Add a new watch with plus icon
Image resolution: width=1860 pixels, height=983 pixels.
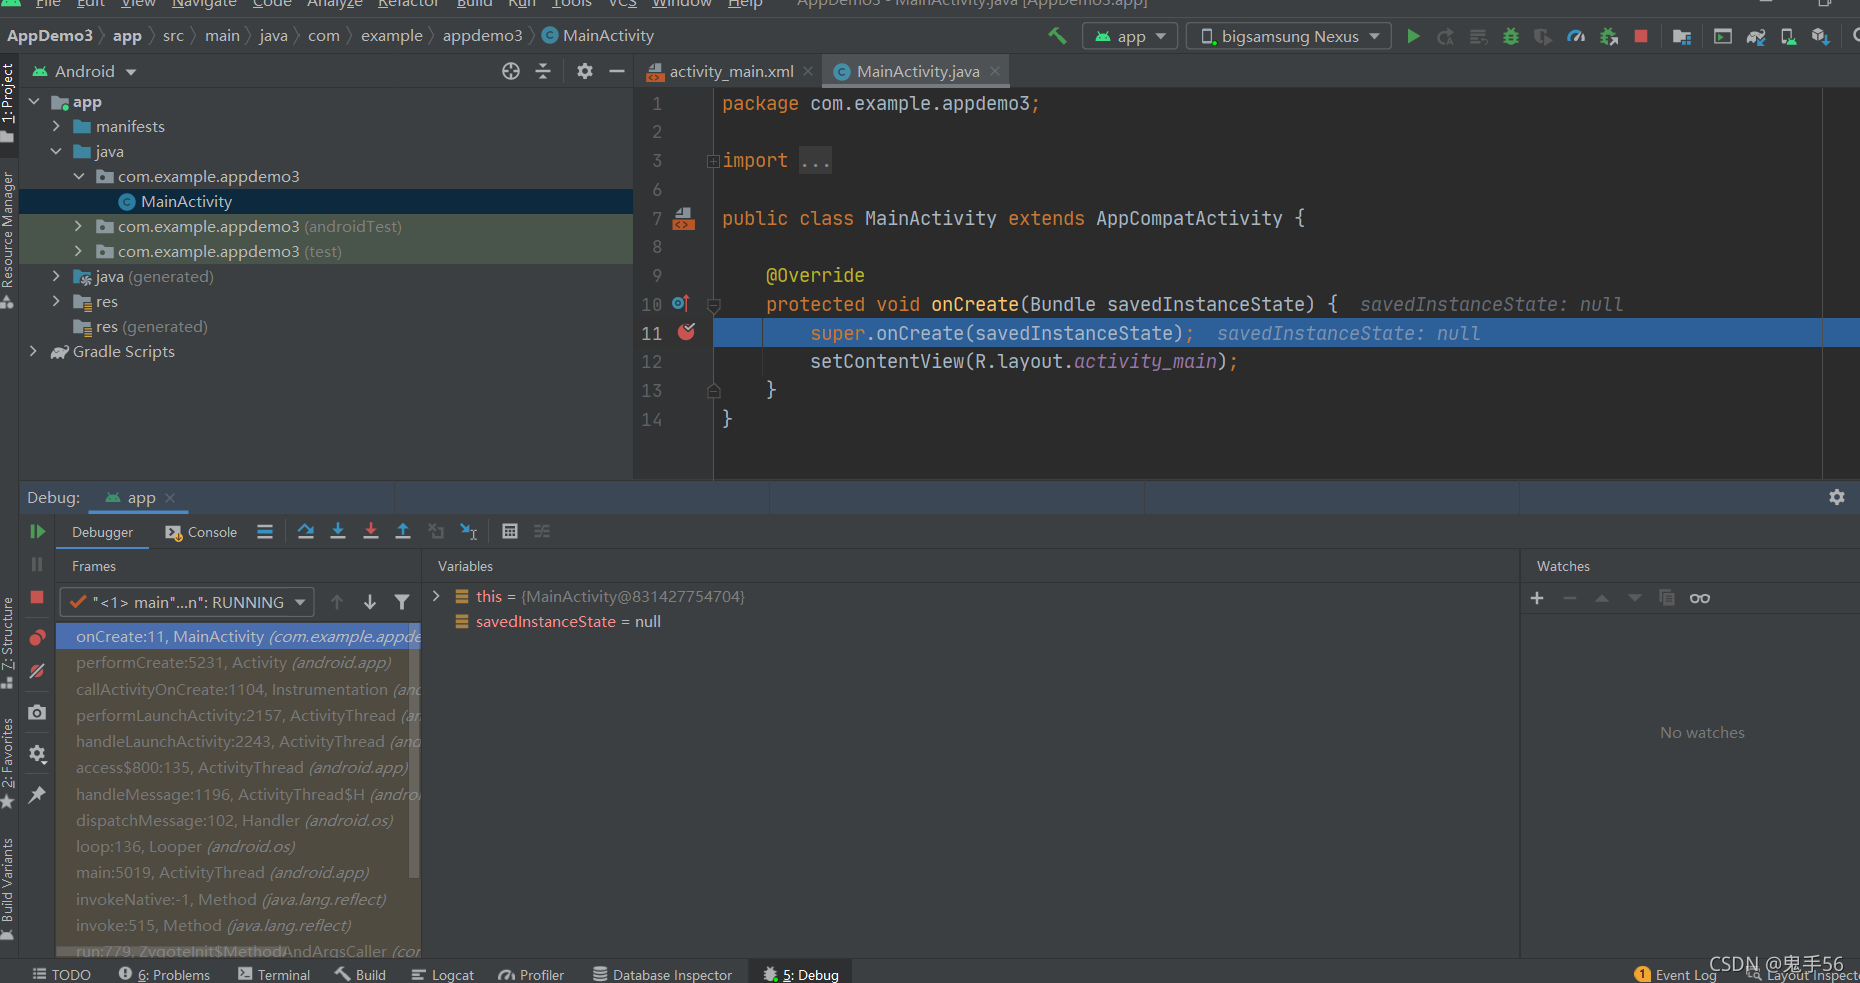click(1537, 598)
